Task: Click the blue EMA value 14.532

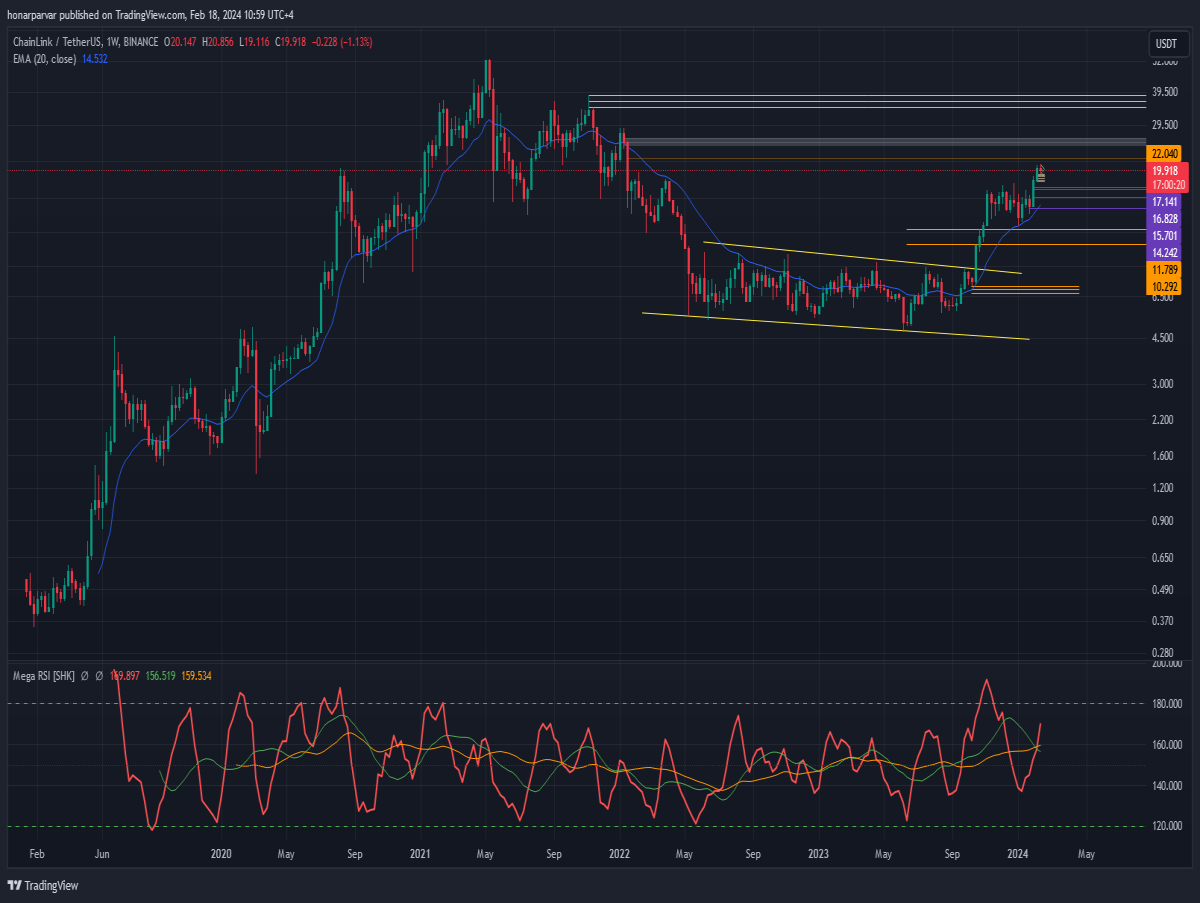Action: [94, 59]
